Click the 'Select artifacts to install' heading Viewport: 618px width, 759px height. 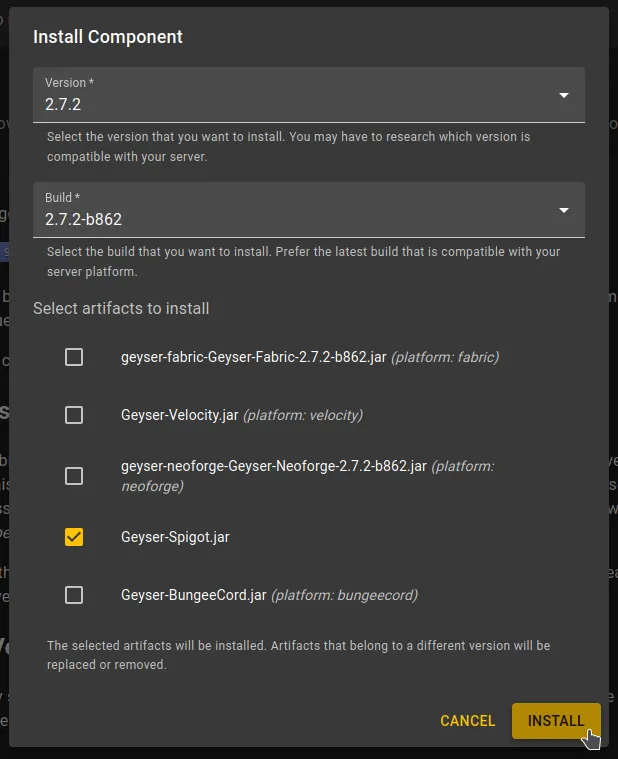pyautogui.click(x=121, y=308)
